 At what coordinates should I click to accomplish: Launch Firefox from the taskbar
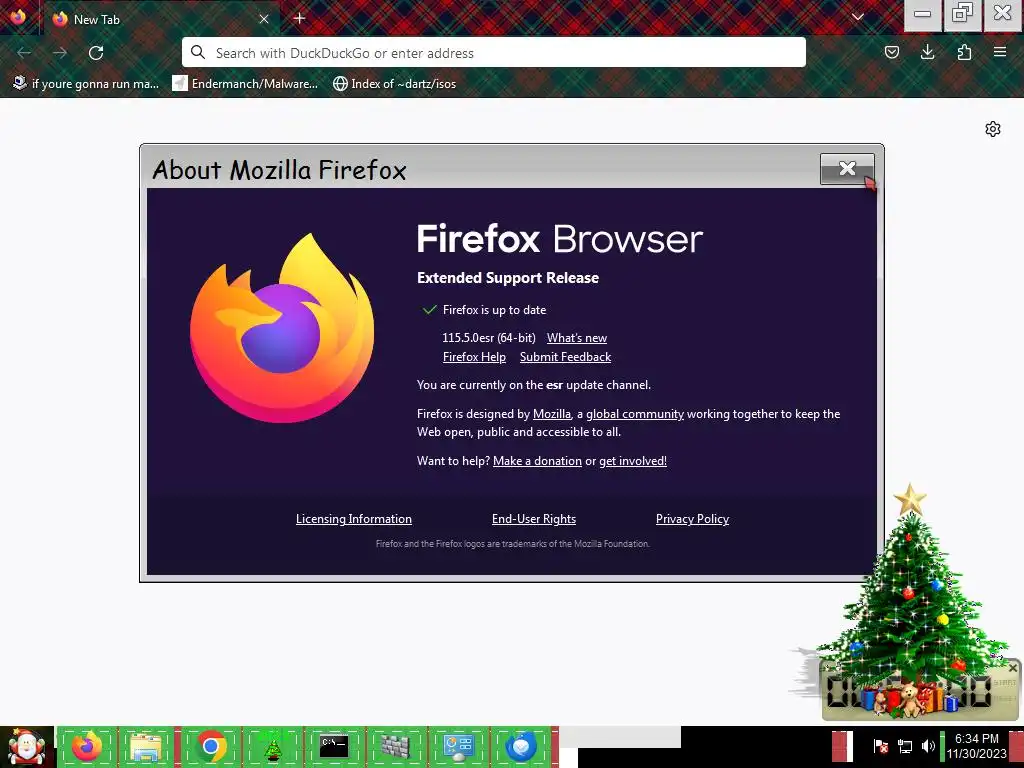coord(88,746)
